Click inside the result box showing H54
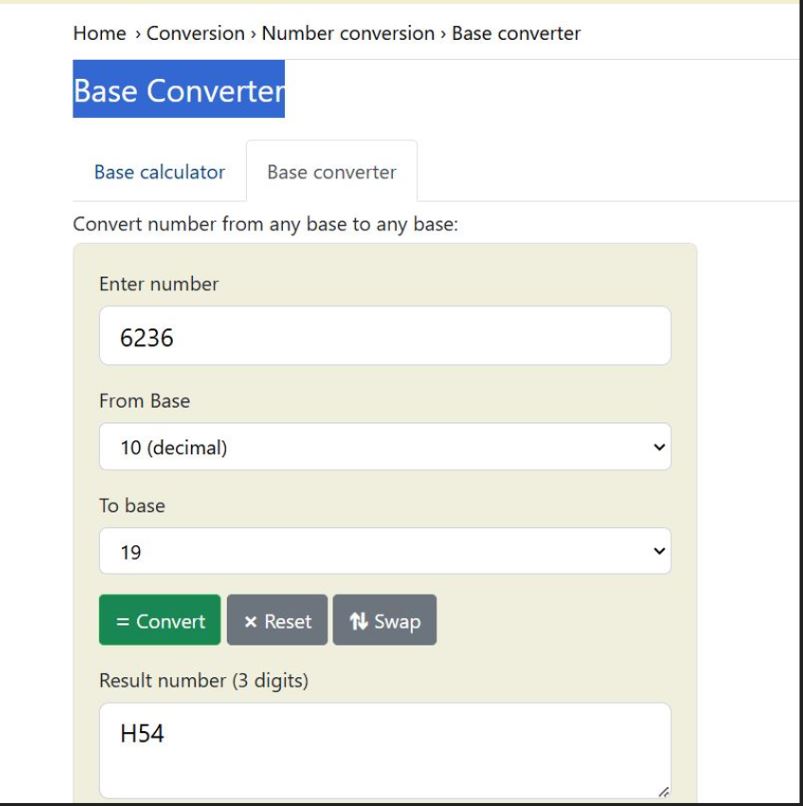The height and width of the screenshot is (806, 803). [384, 750]
